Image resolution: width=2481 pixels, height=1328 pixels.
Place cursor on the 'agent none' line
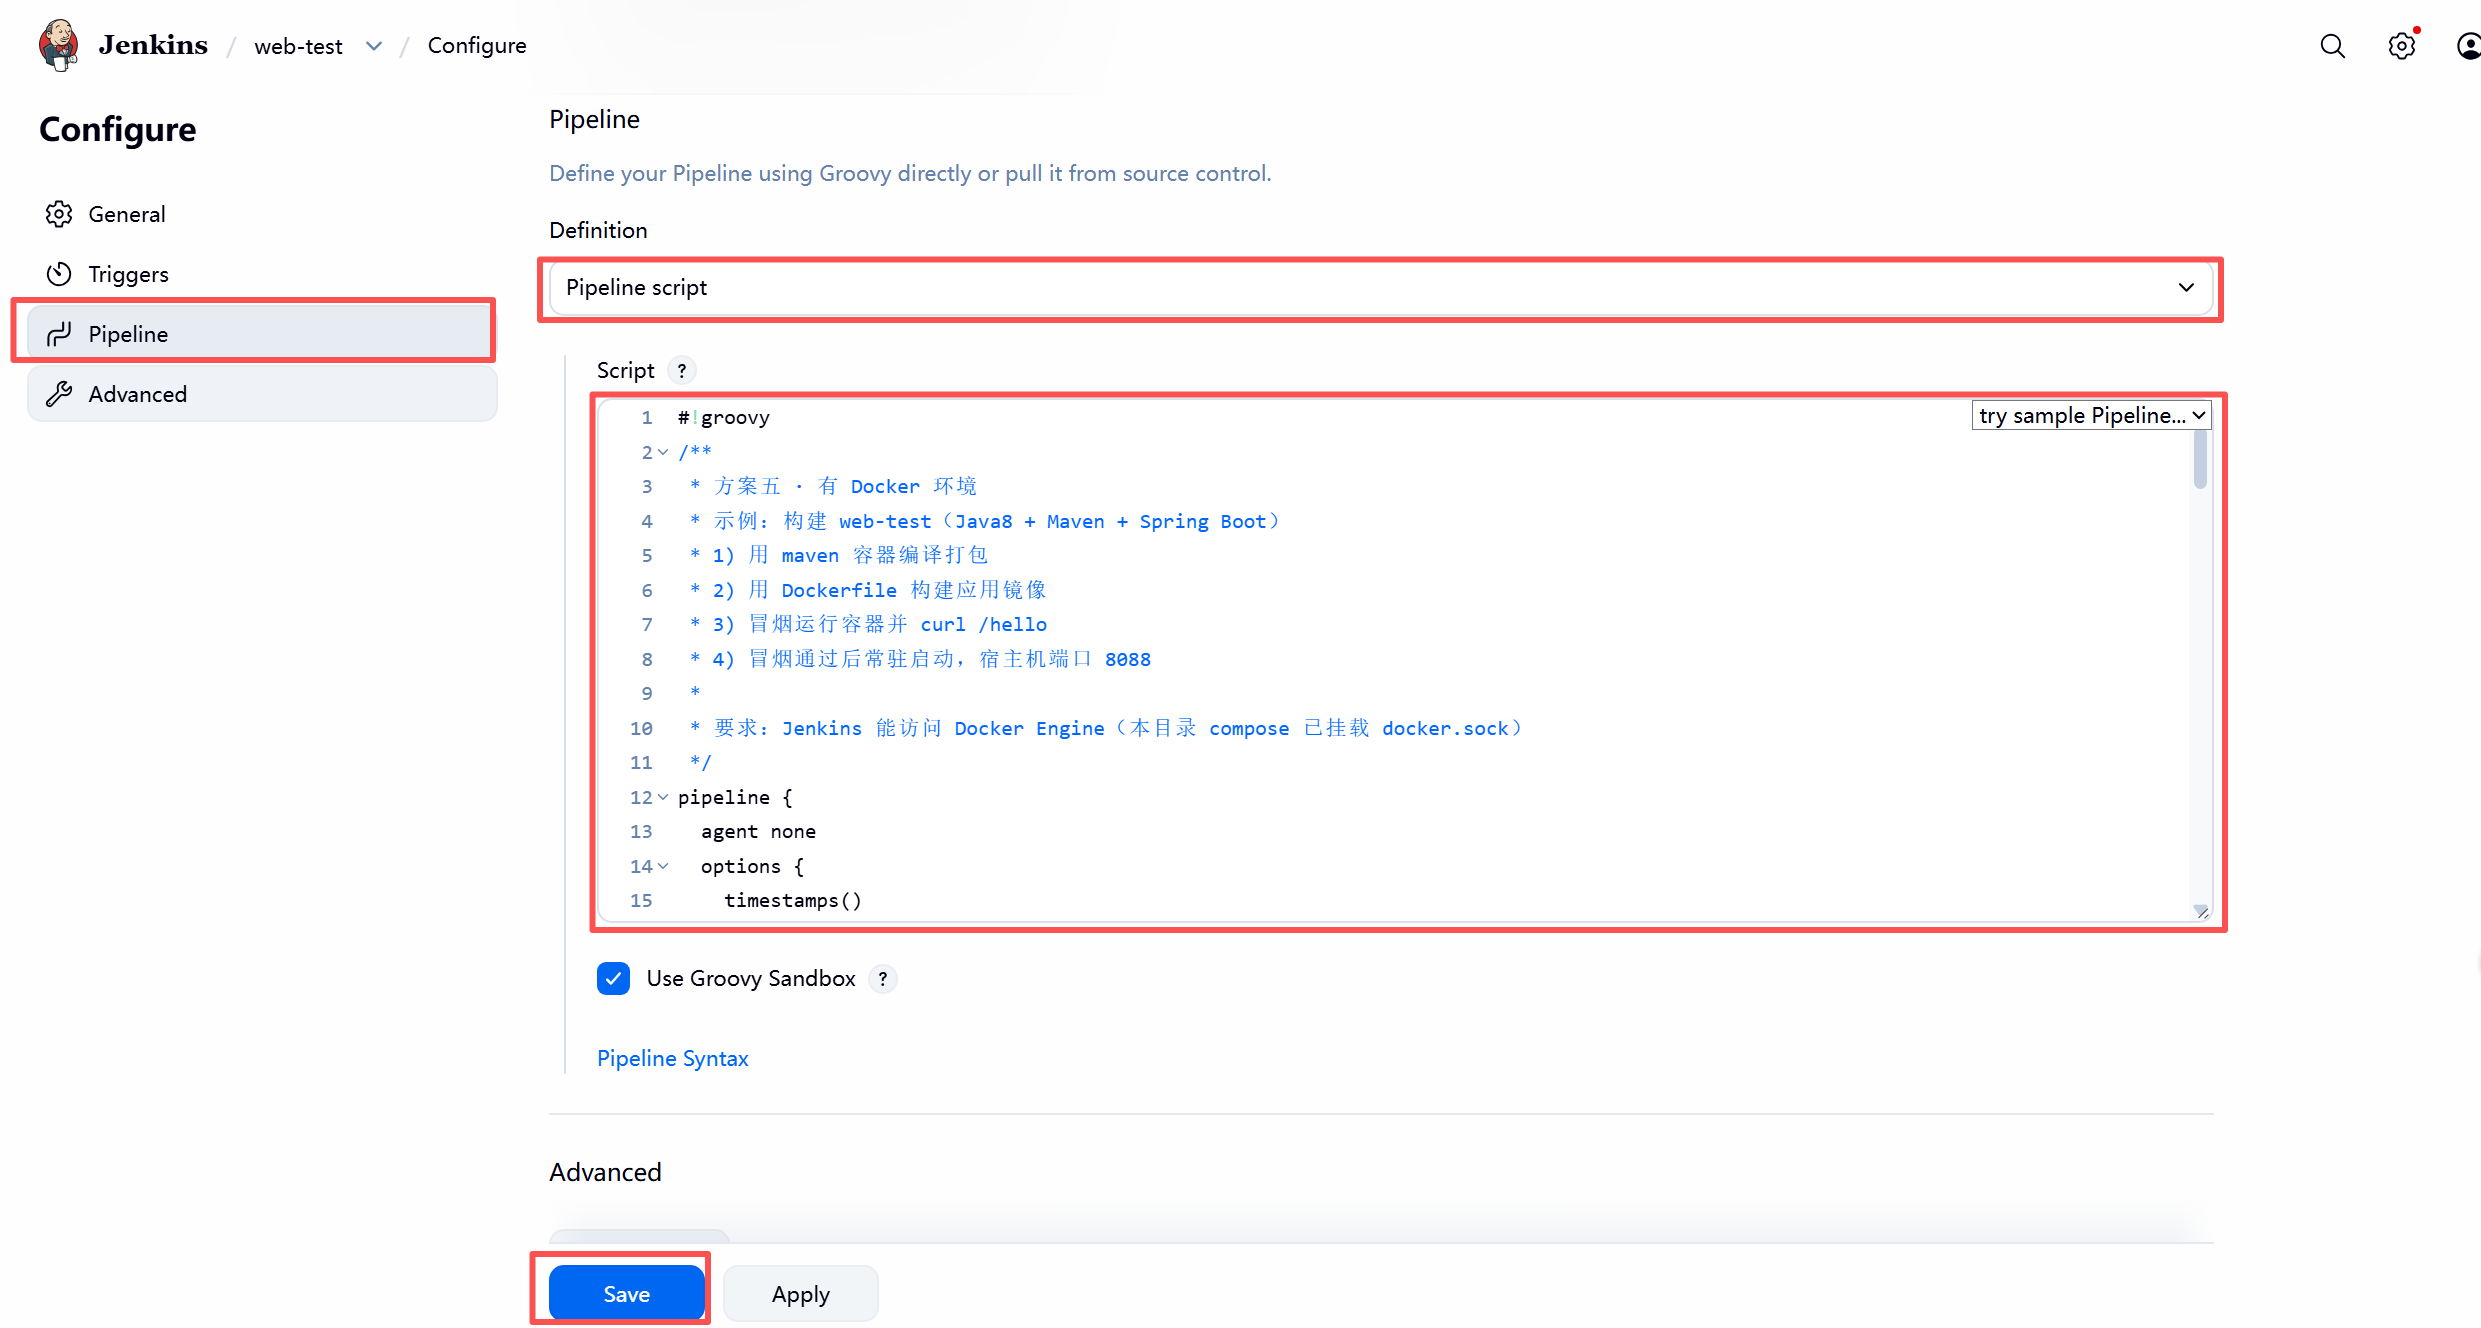click(758, 831)
